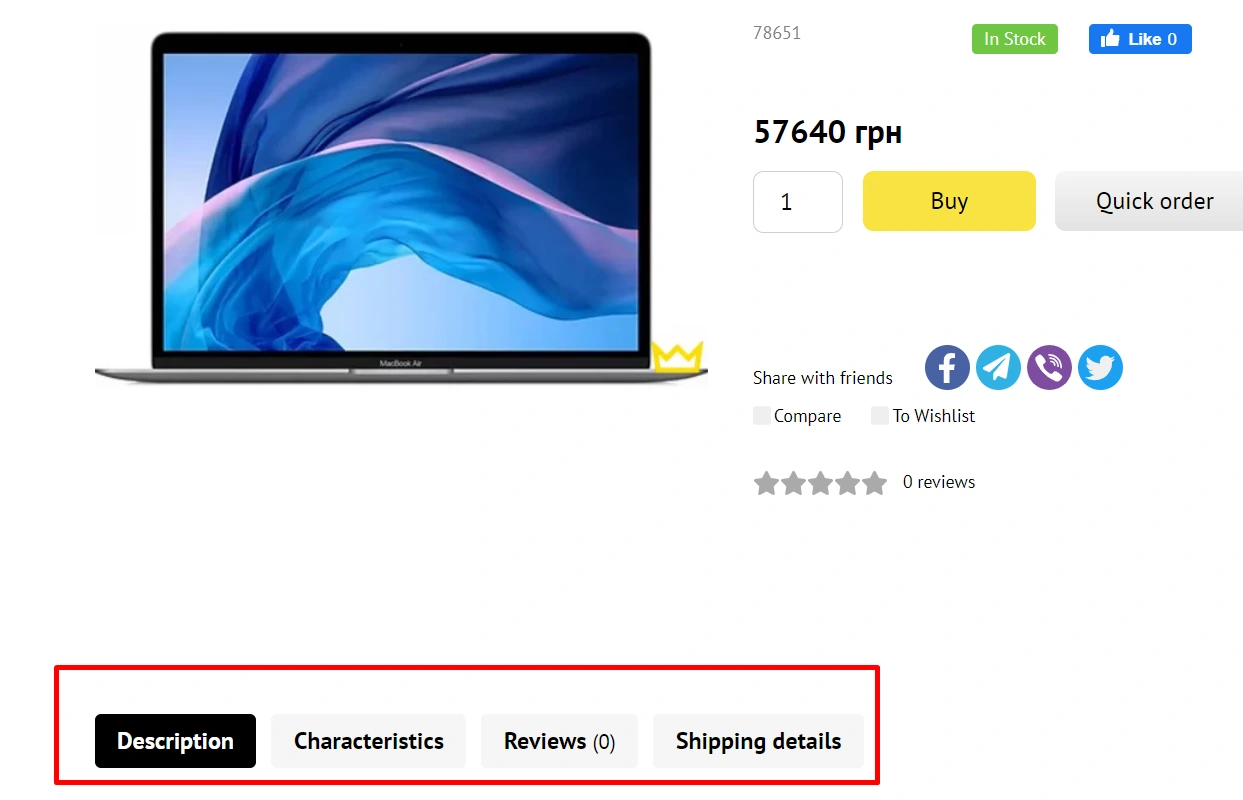Share product on Facebook icon

pos(947,368)
